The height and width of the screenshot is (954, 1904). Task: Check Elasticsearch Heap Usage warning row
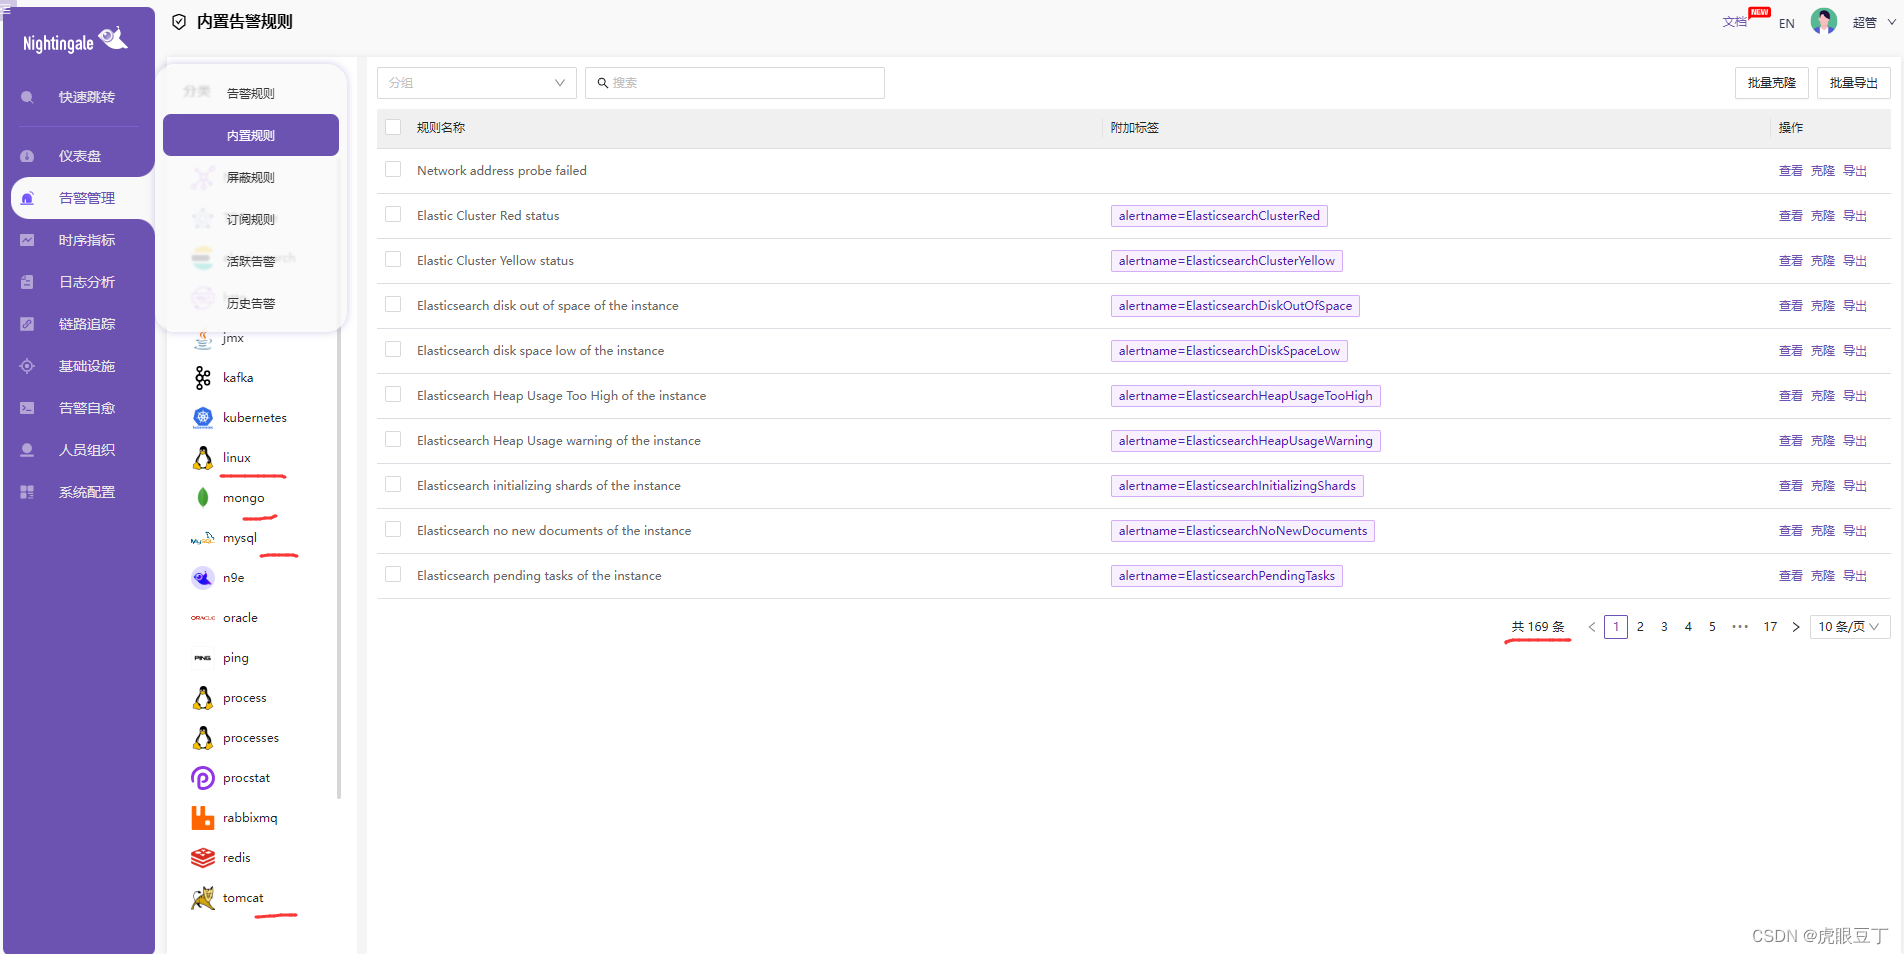click(393, 440)
